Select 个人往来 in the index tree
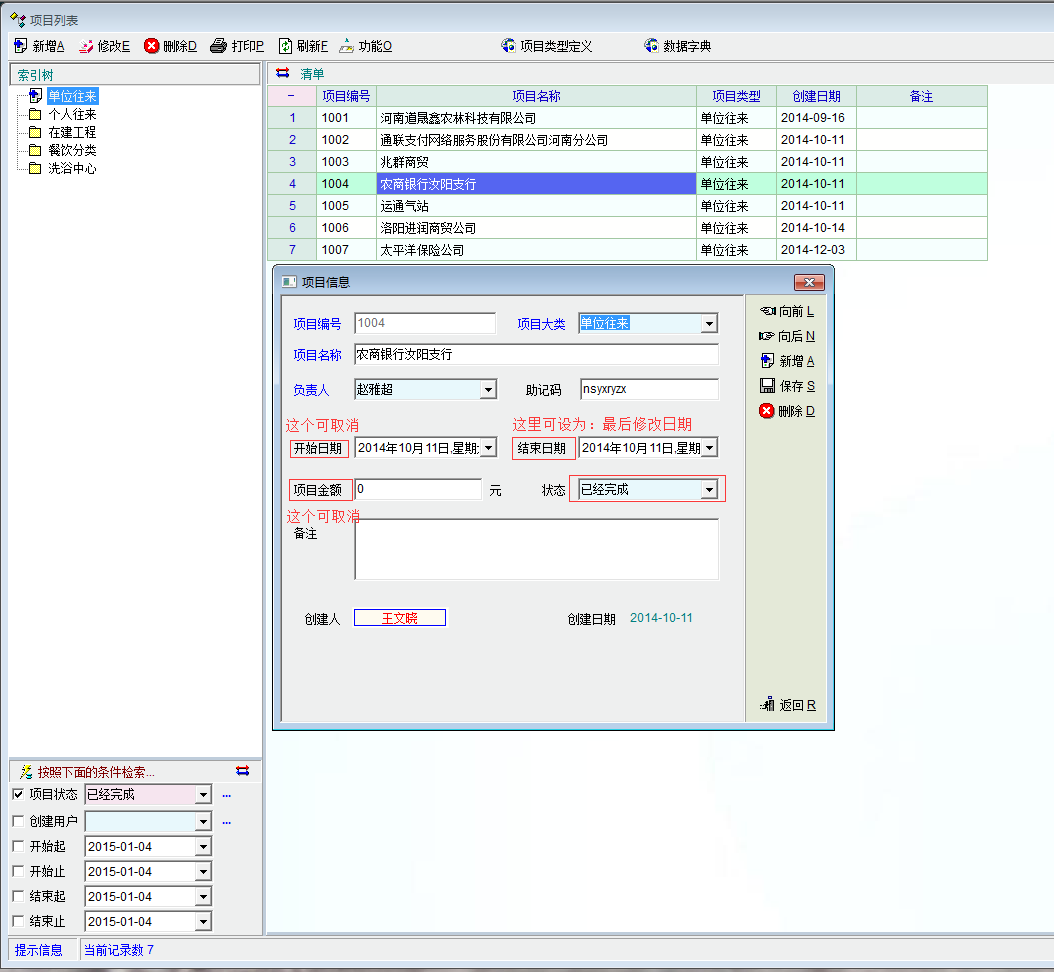This screenshot has width=1054, height=972. click(72, 114)
